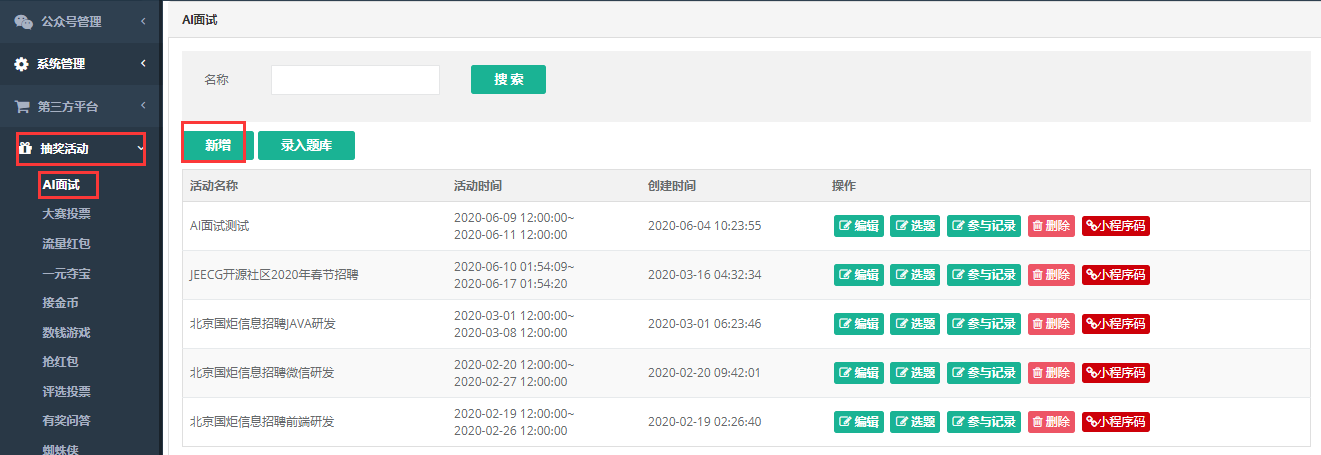Click creation time 2020-02-20 09:42:01
This screenshot has width=1321, height=455.
click(704, 373)
